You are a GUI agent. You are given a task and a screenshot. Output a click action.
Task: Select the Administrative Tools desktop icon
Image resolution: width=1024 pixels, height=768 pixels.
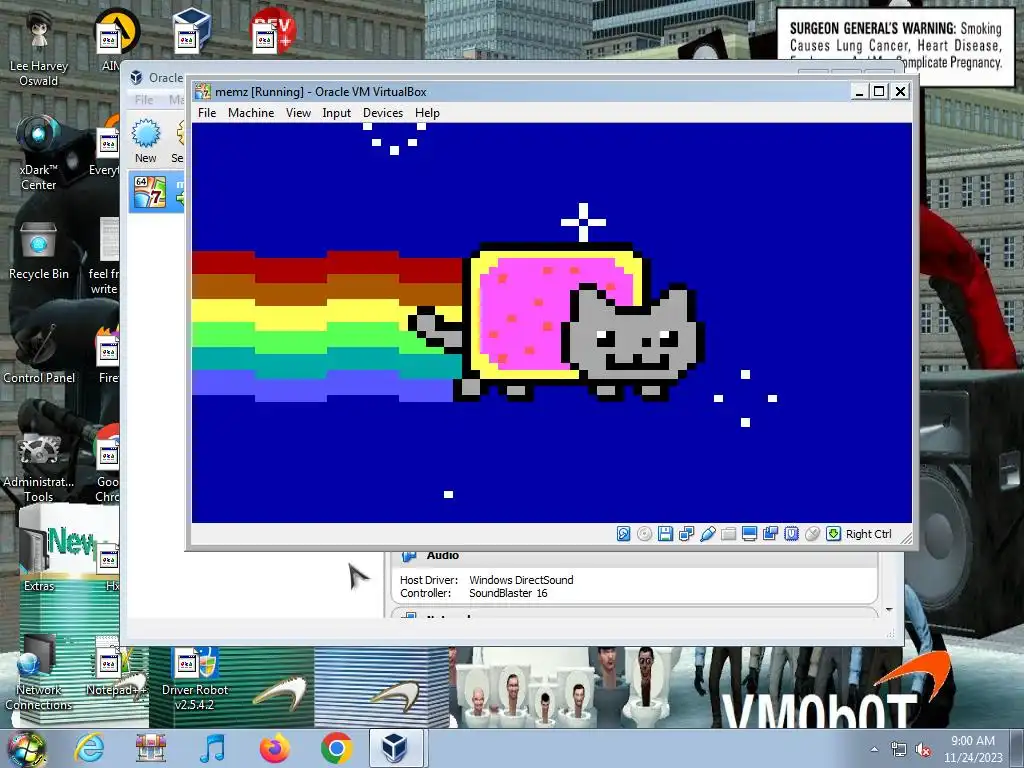coord(39,467)
